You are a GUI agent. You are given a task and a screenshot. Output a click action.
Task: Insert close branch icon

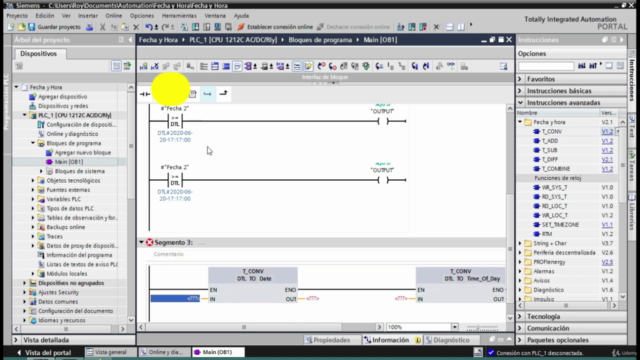[223, 93]
